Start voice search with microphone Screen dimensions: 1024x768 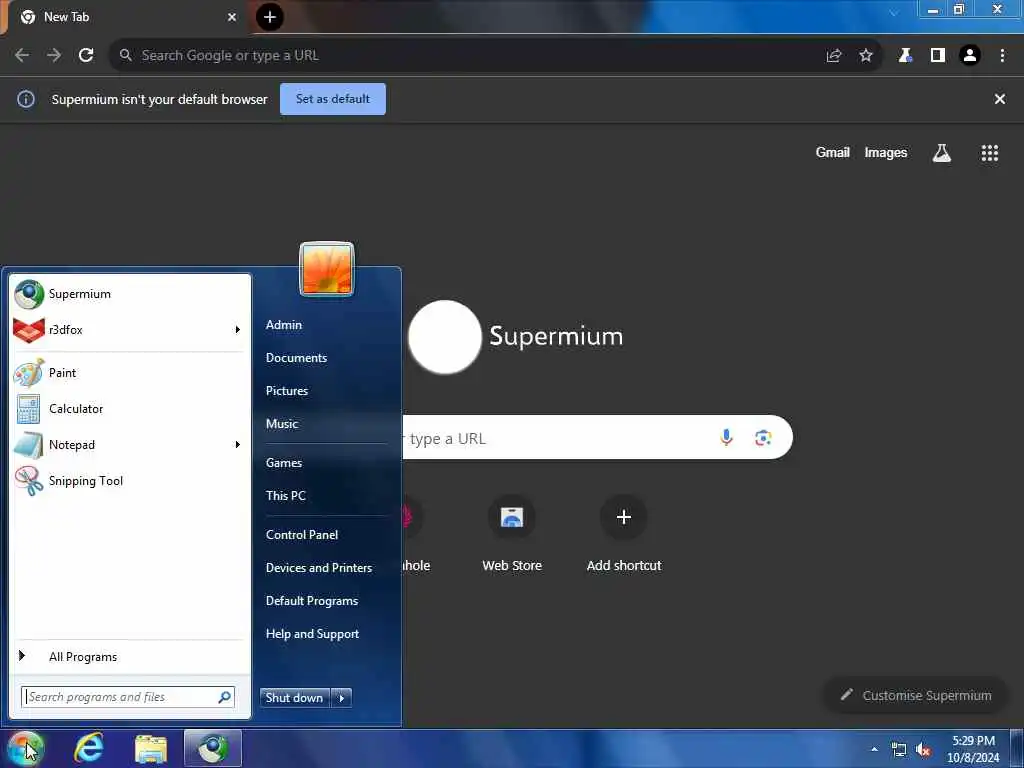pos(727,438)
